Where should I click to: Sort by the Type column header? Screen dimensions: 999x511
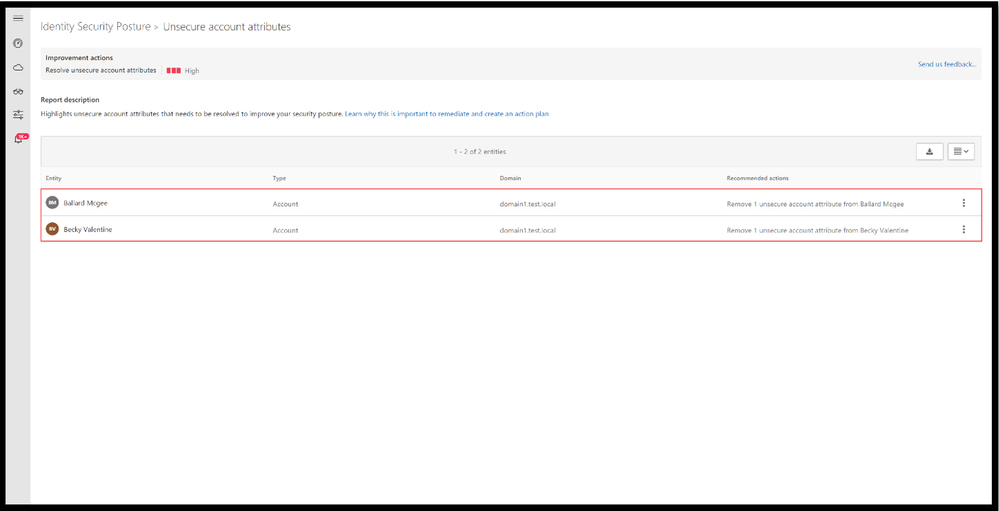[279, 178]
